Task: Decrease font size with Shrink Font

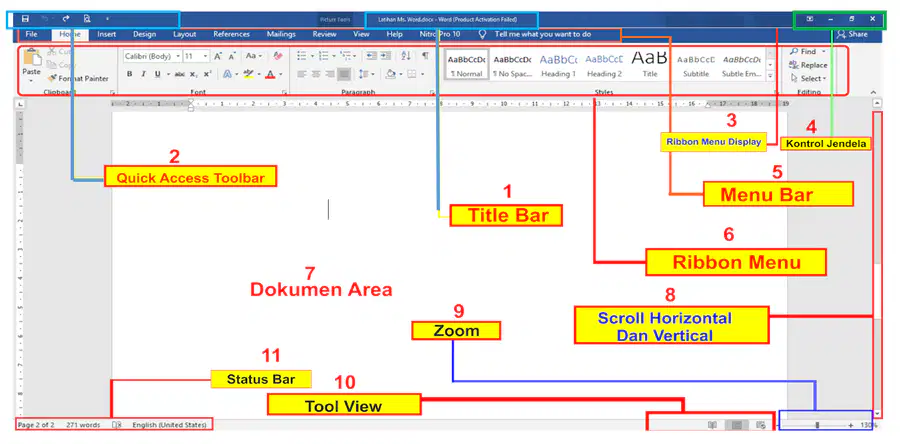Action: (232, 56)
